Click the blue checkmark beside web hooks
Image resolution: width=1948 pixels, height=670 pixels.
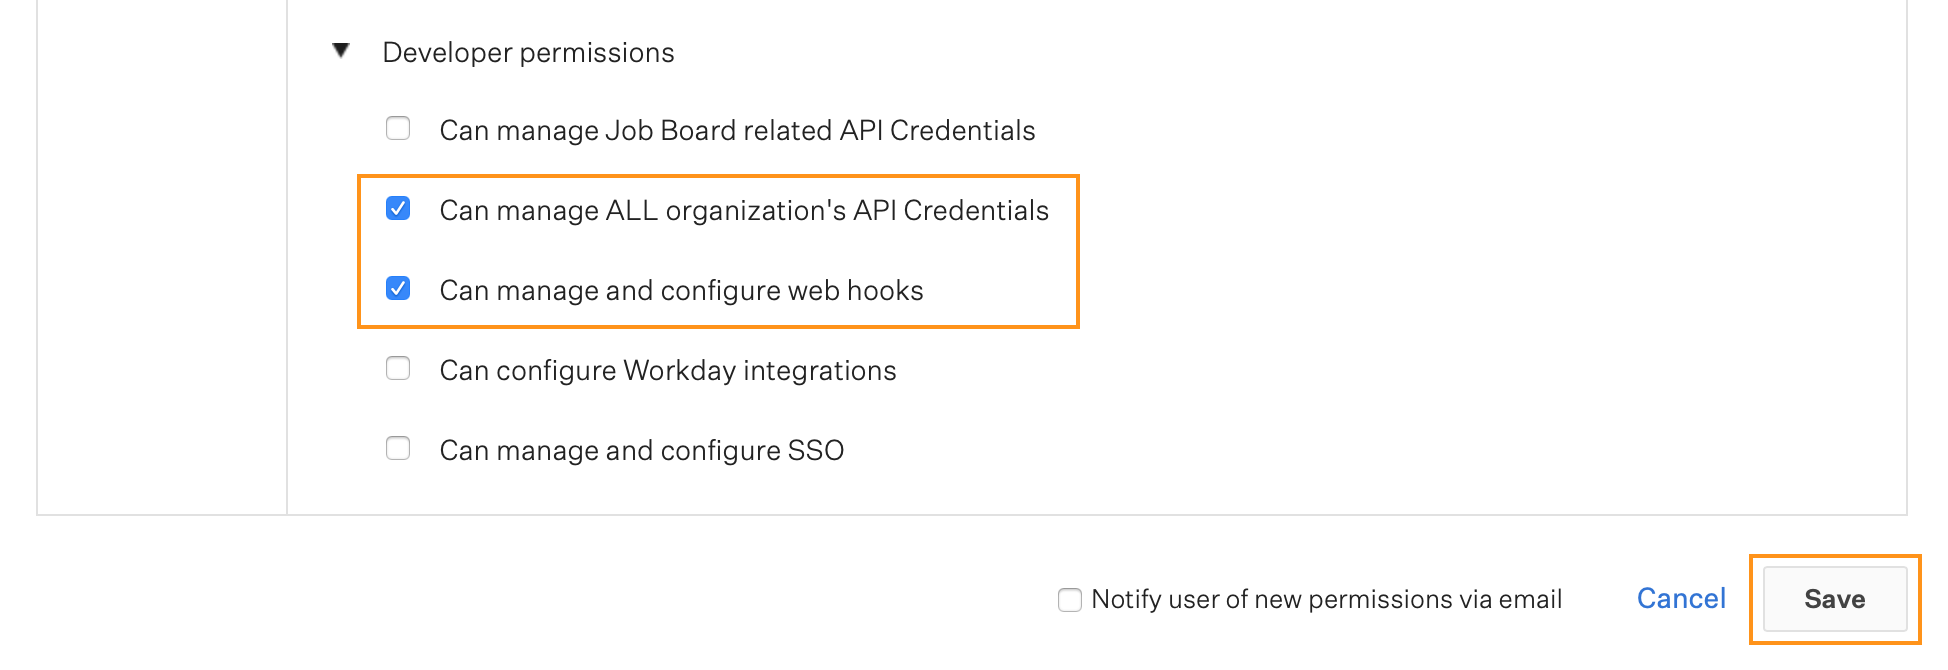(398, 288)
